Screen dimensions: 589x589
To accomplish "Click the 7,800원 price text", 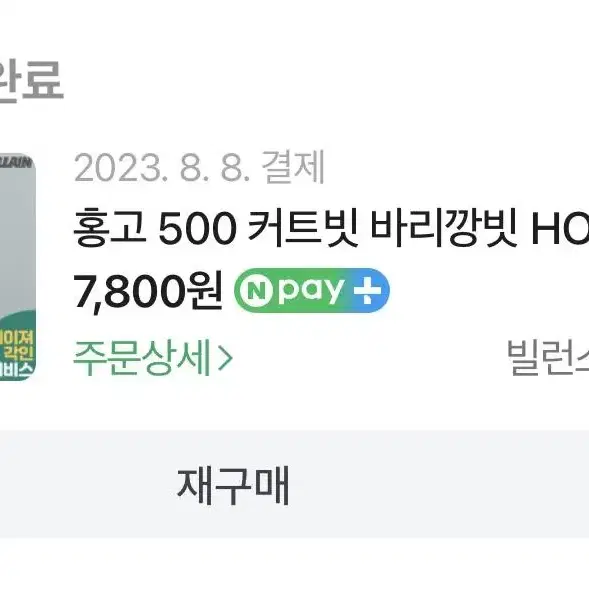I will click(x=148, y=291).
